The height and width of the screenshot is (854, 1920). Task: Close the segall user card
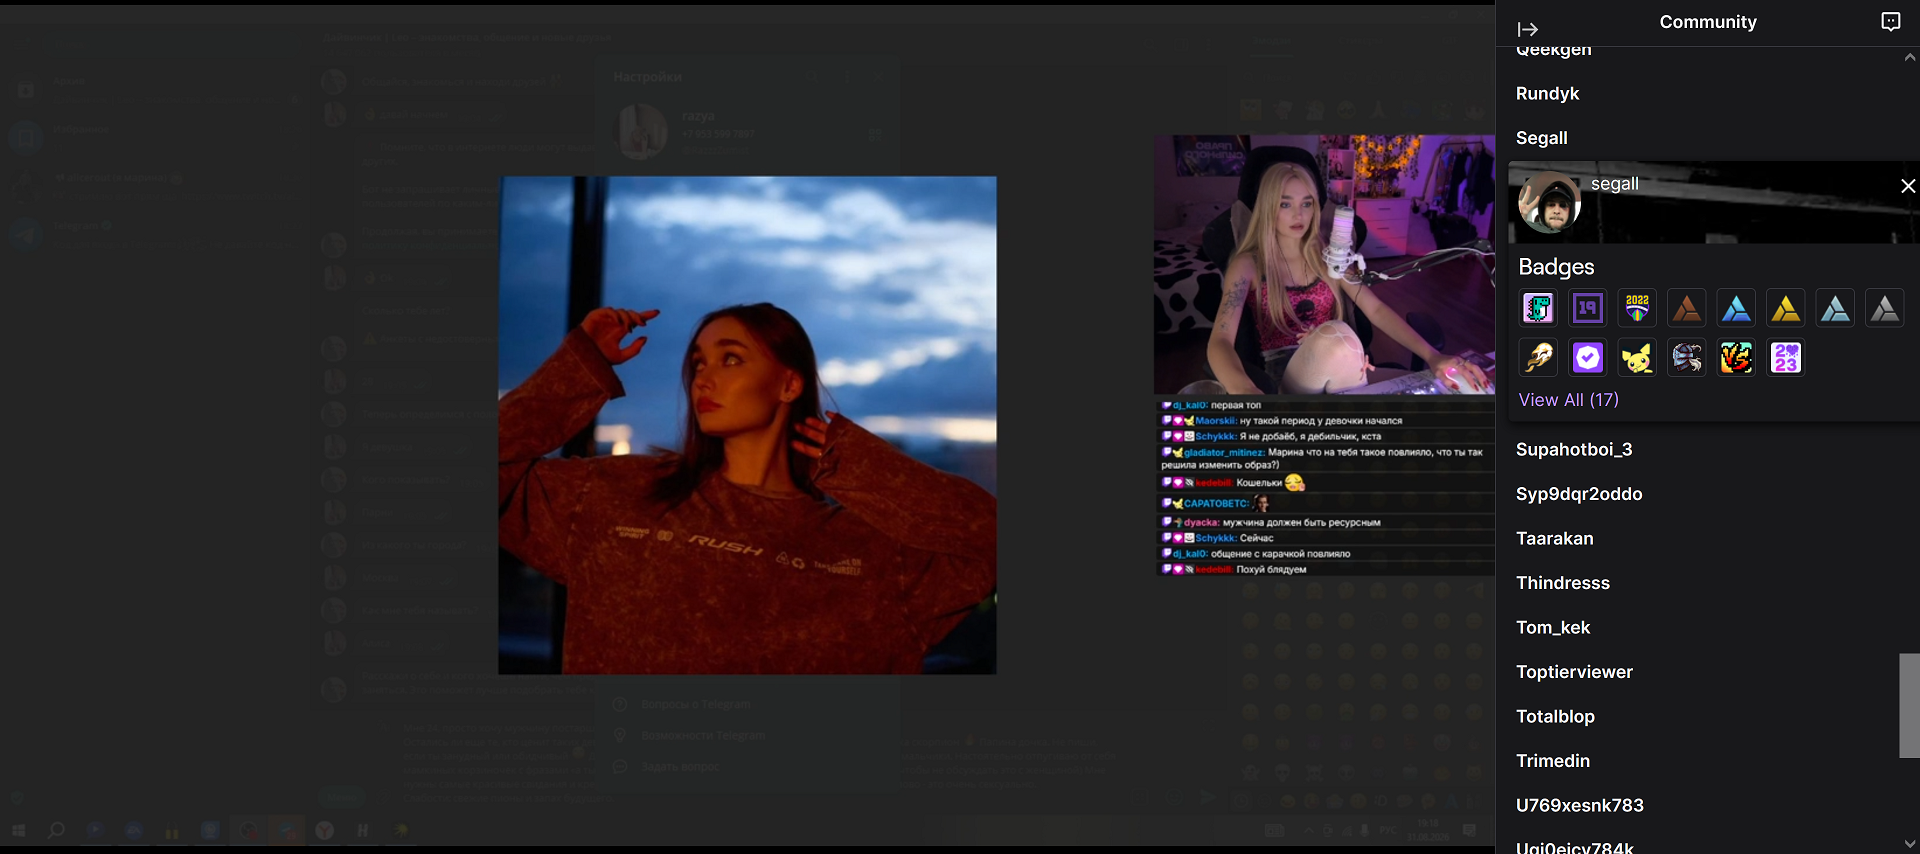pos(1908,186)
